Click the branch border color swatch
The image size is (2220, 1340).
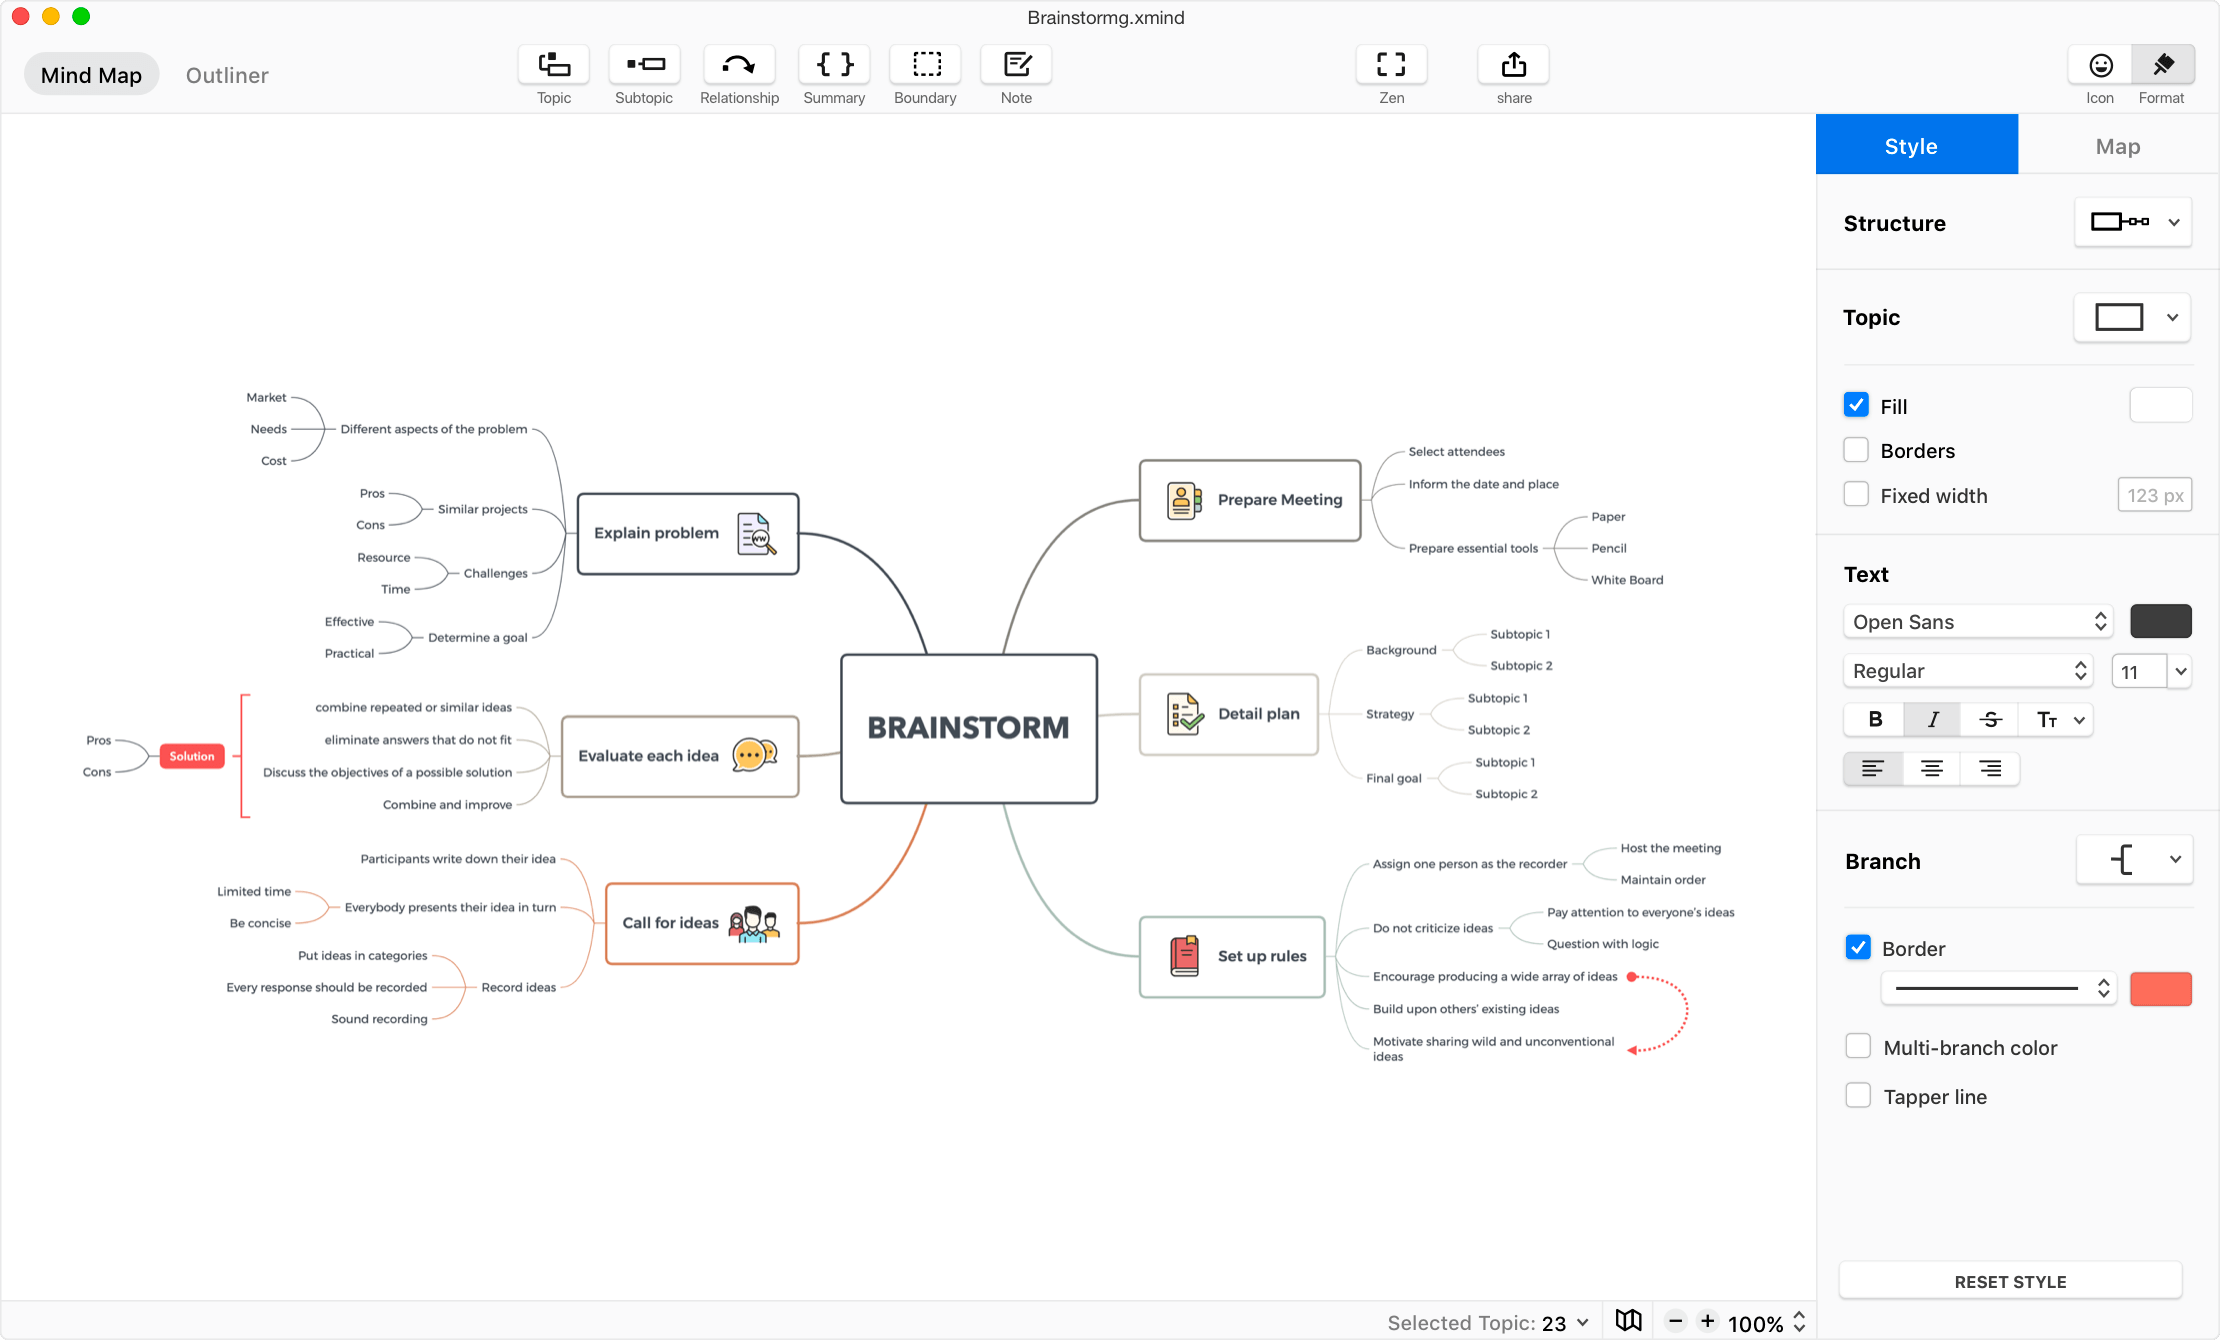click(x=2160, y=988)
